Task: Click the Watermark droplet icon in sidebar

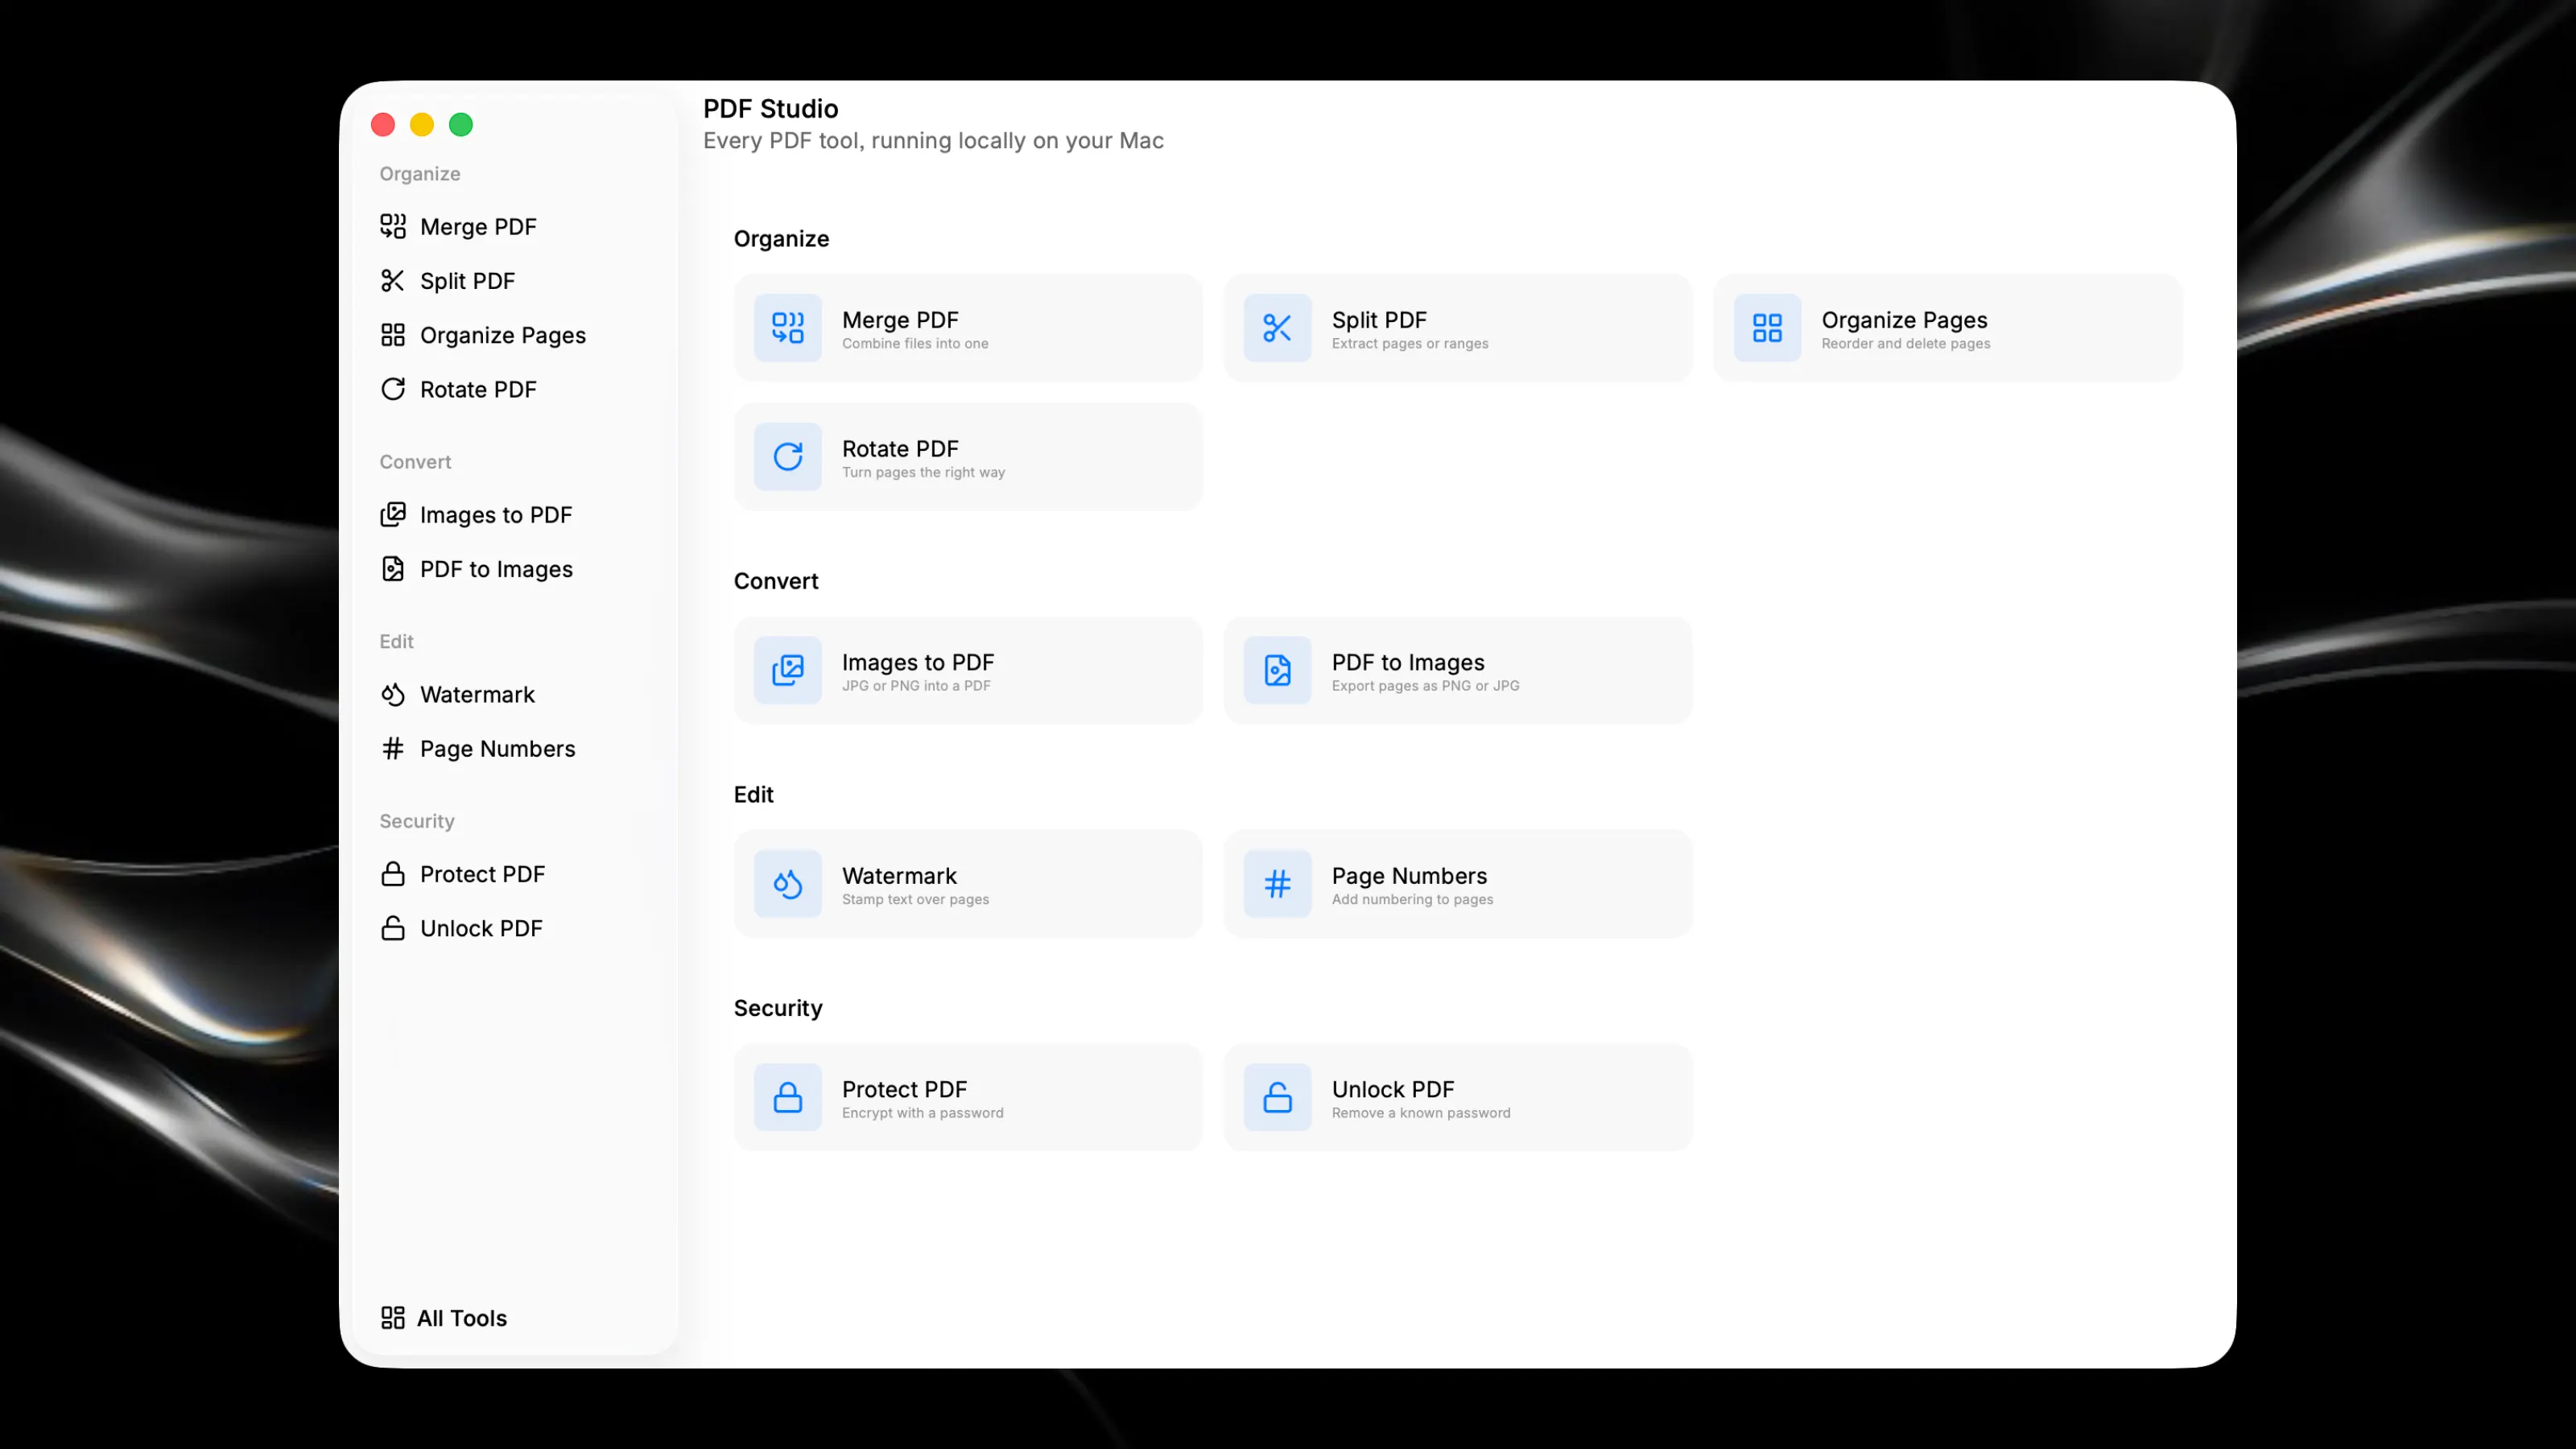Action: (393, 694)
